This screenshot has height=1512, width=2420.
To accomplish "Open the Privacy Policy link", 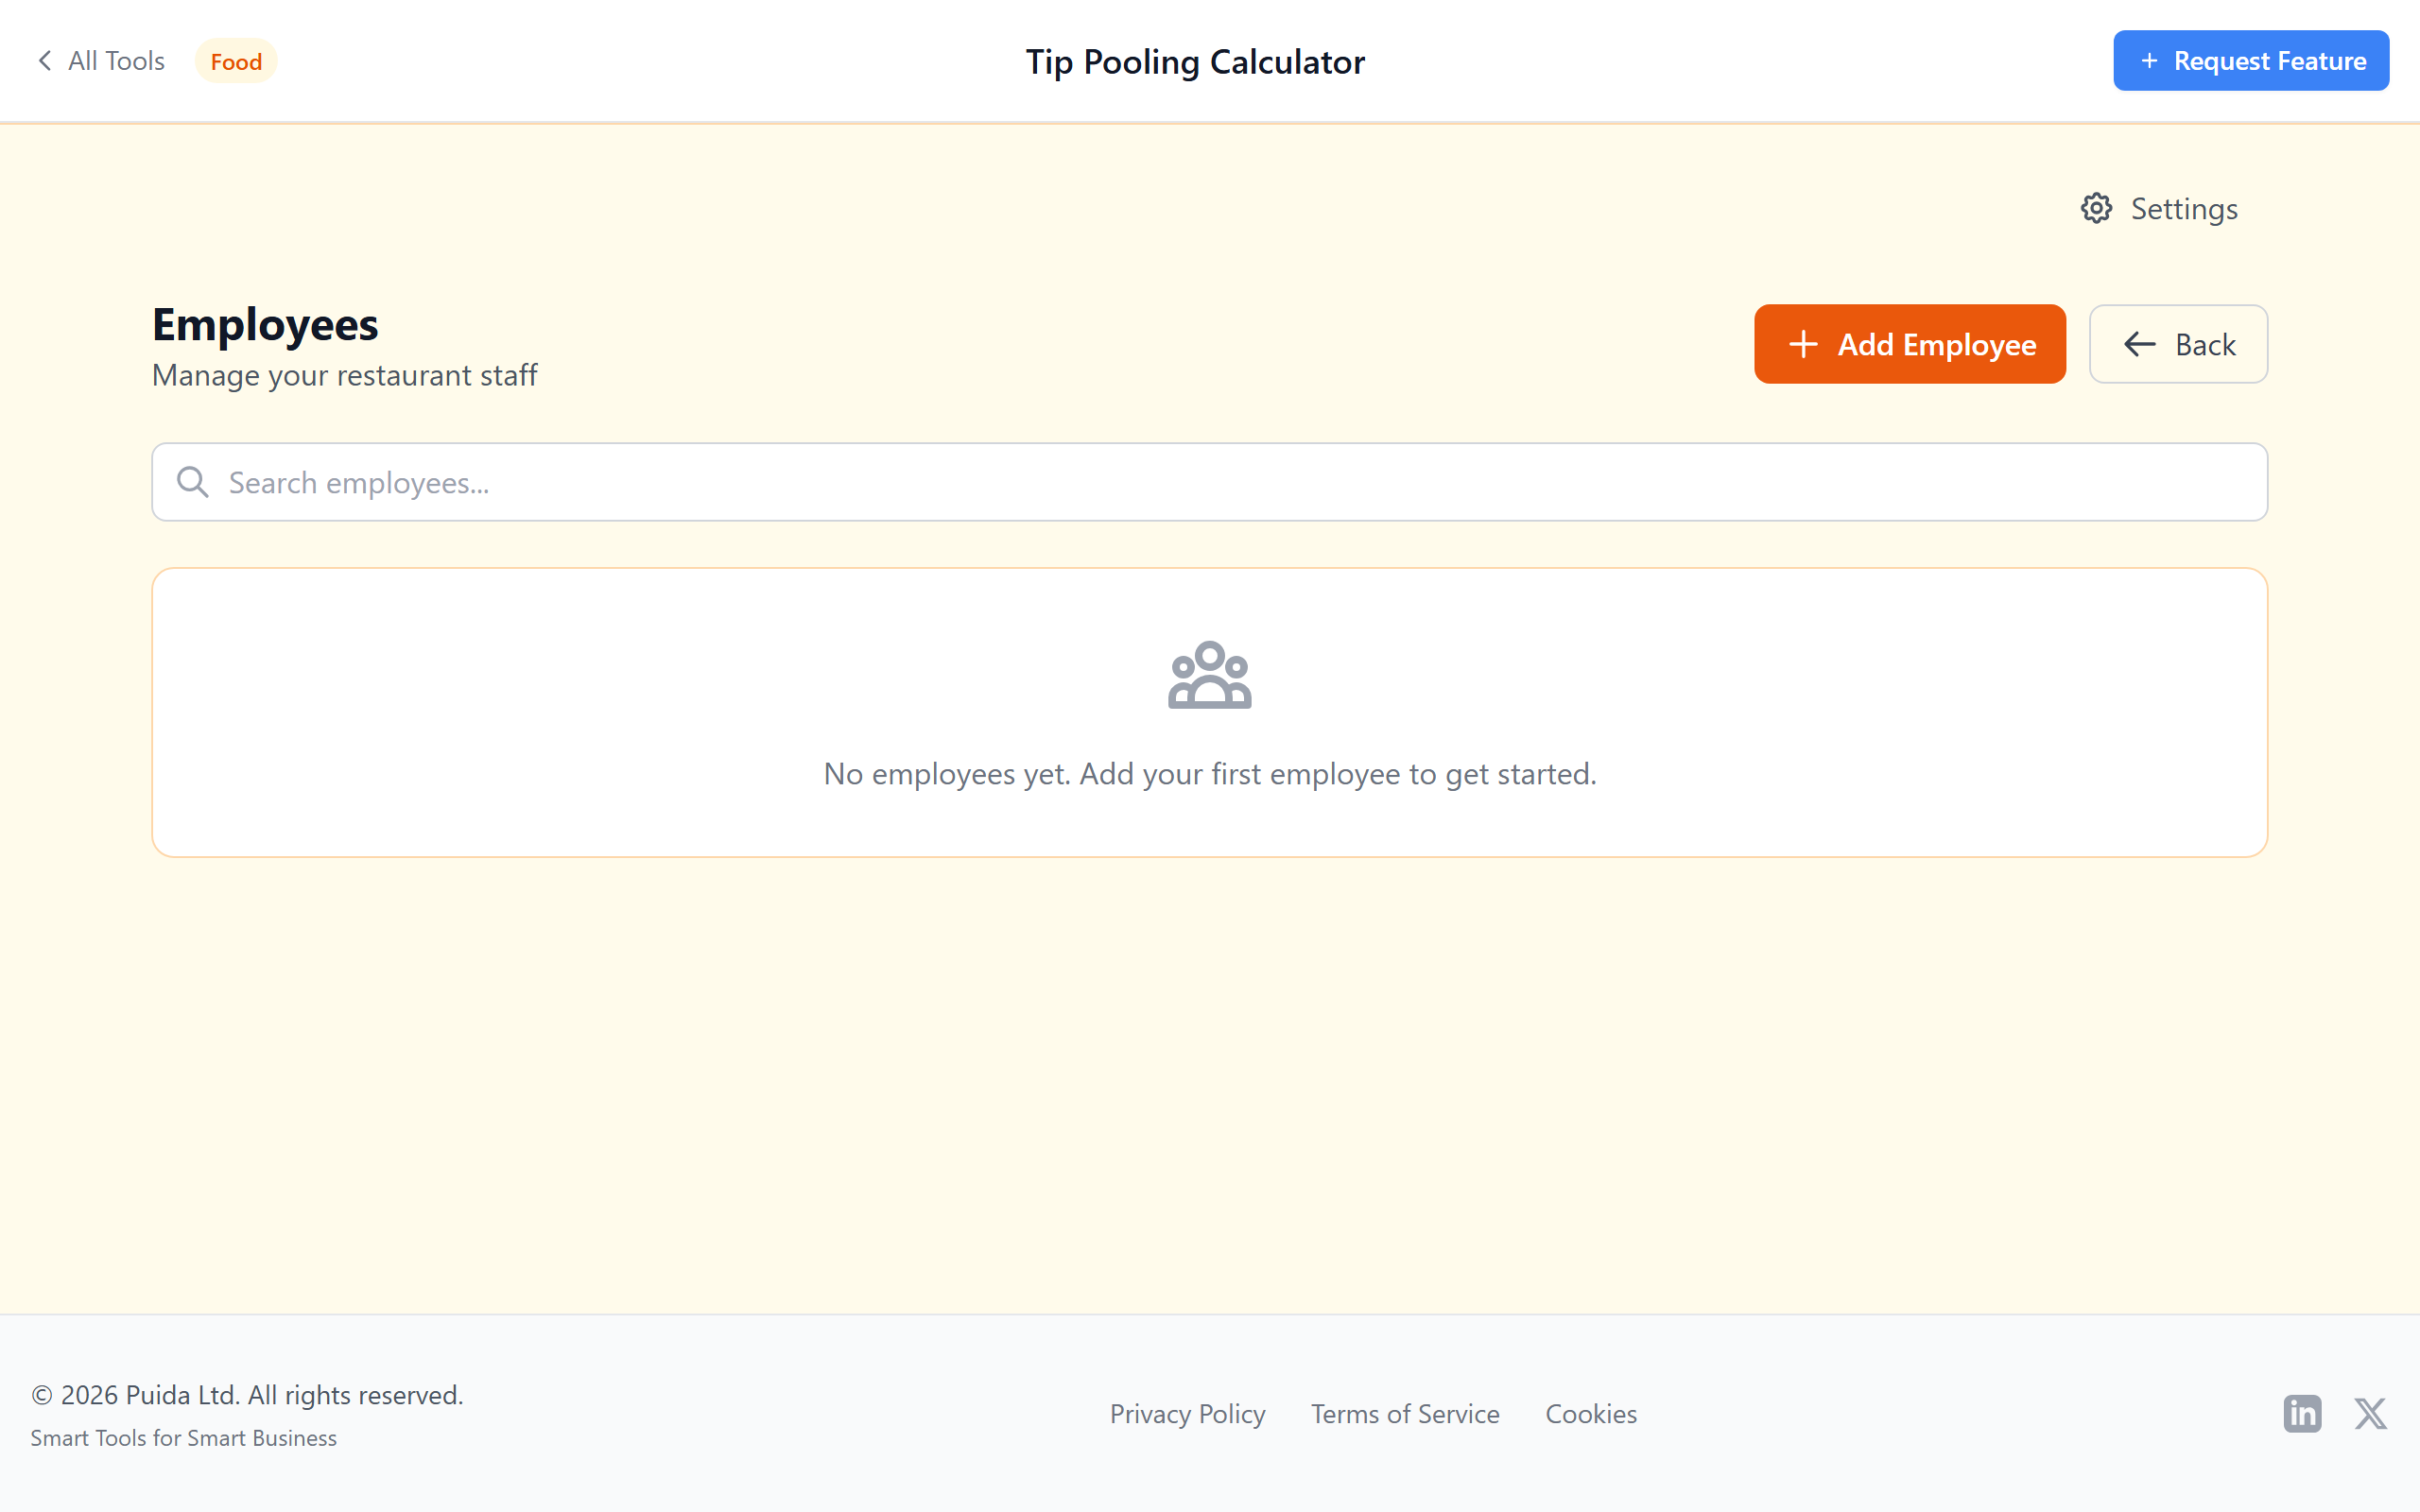I will coord(1186,1413).
